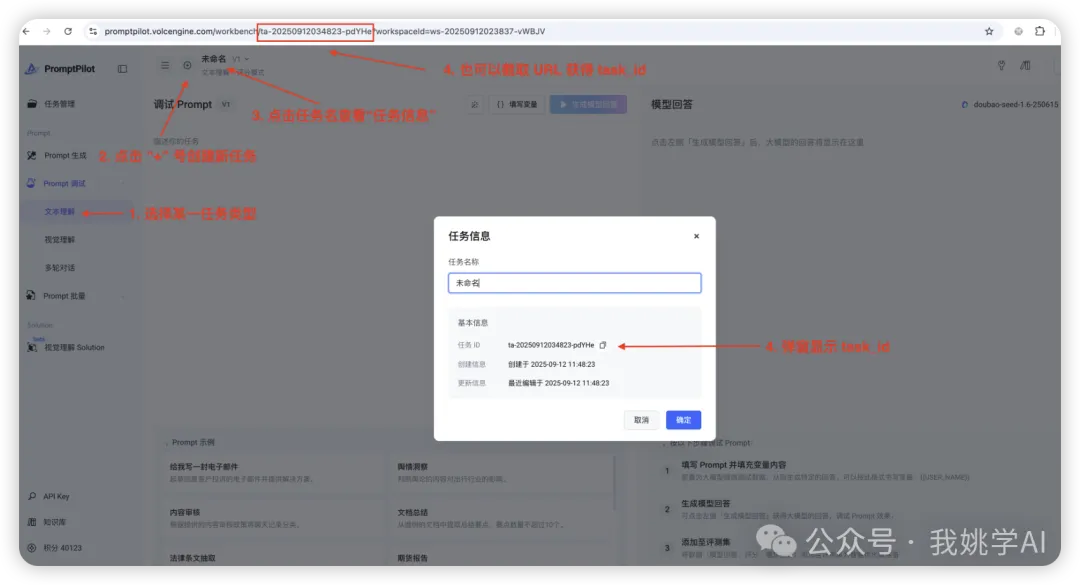The image size is (1080, 585).
Task: Choose the 给我写一封电子邮件 prompt example
Action: coord(273,472)
